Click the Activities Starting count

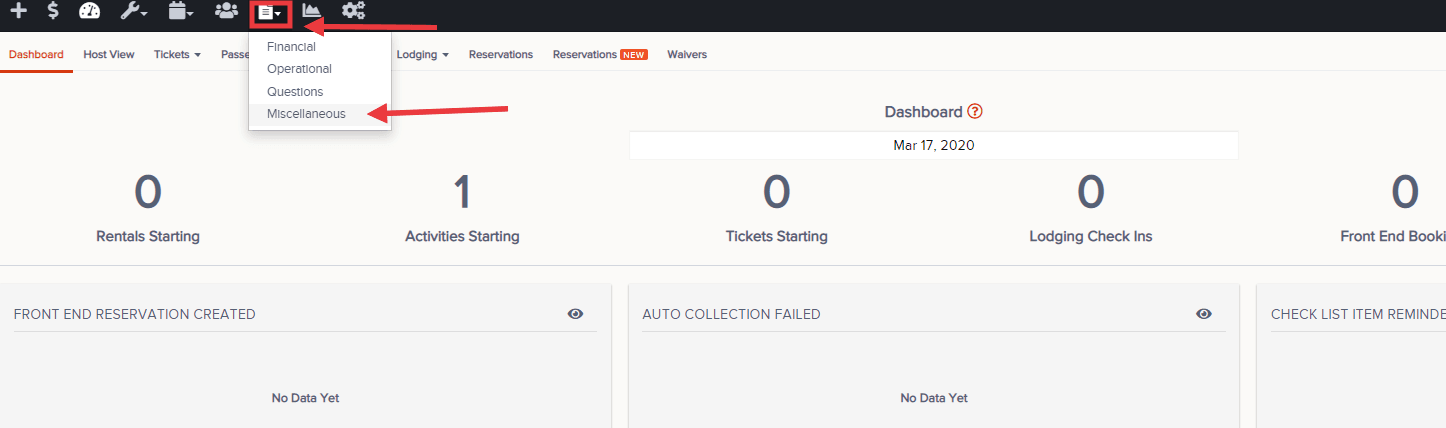point(462,192)
